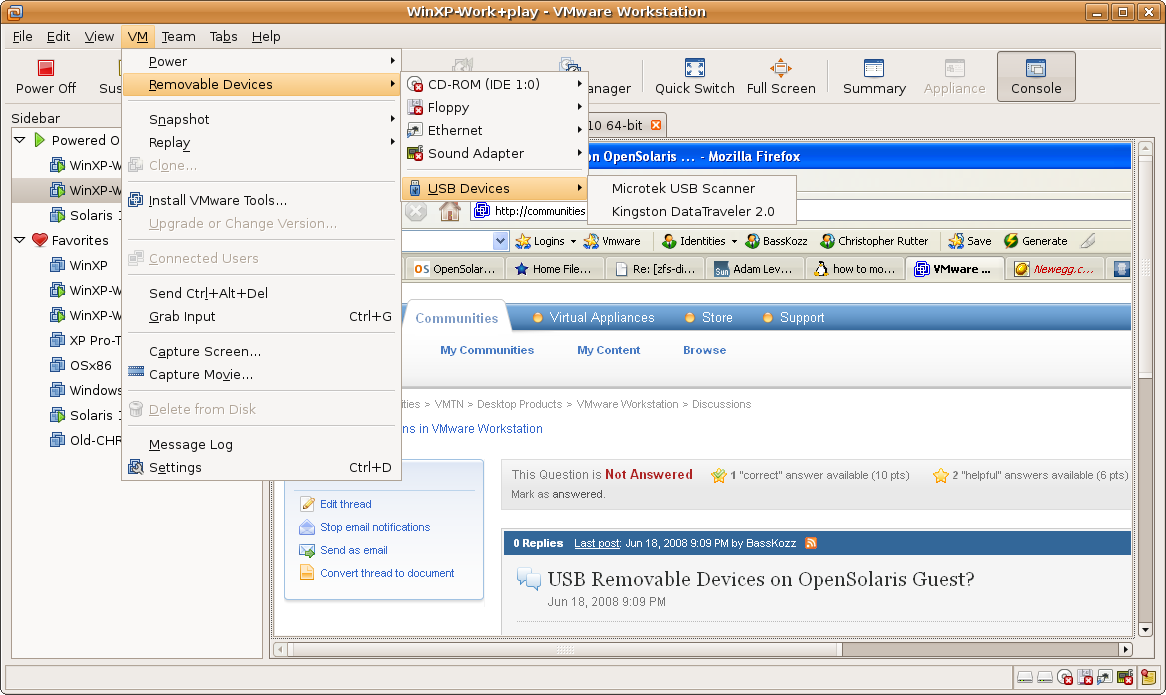The height and width of the screenshot is (695, 1166).
Task: Collapse the Favorites tree group
Action: pyautogui.click(x=21, y=240)
